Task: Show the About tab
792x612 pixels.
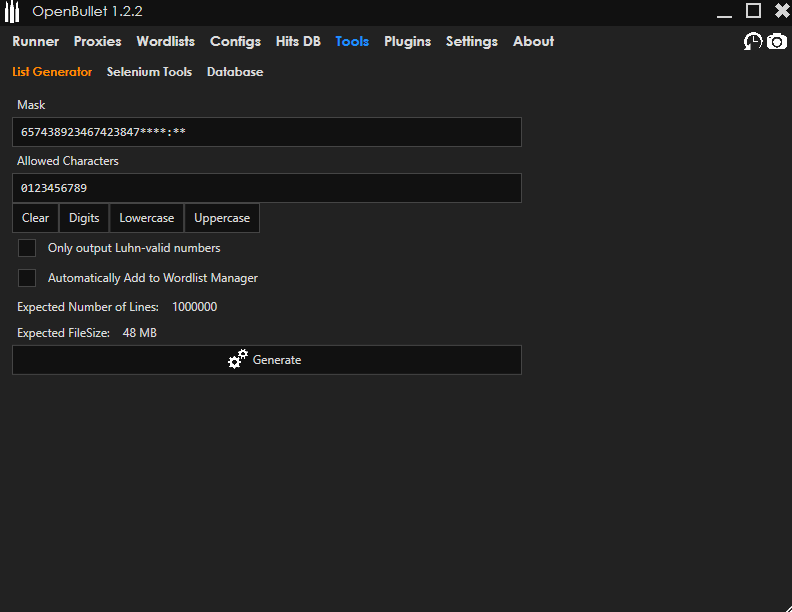Action: pyautogui.click(x=533, y=41)
